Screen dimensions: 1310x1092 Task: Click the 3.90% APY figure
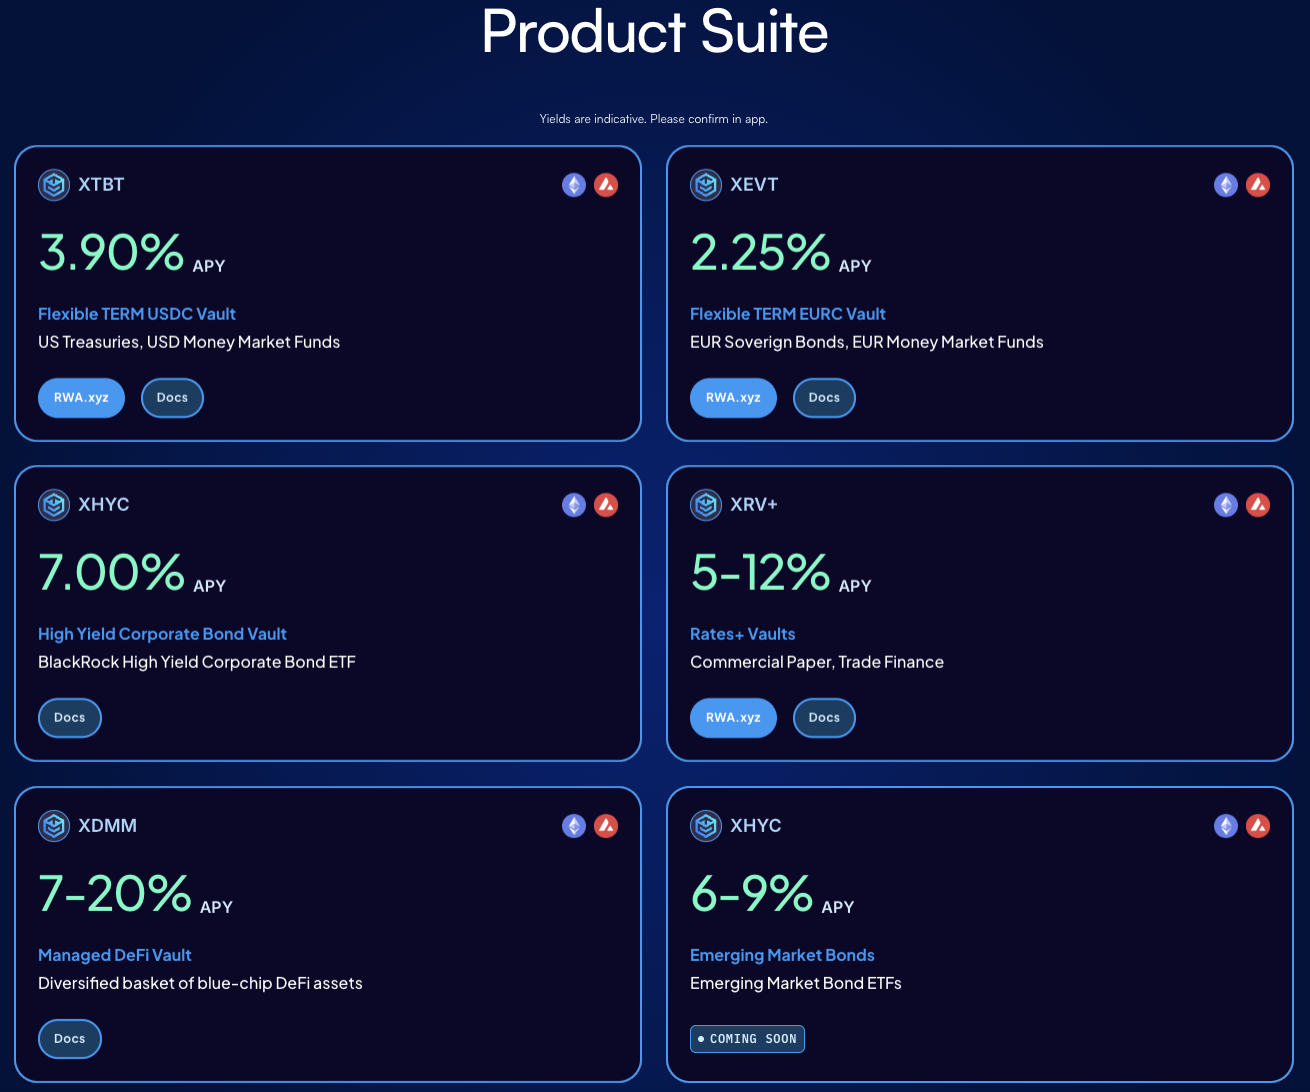pyautogui.click(x=132, y=253)
